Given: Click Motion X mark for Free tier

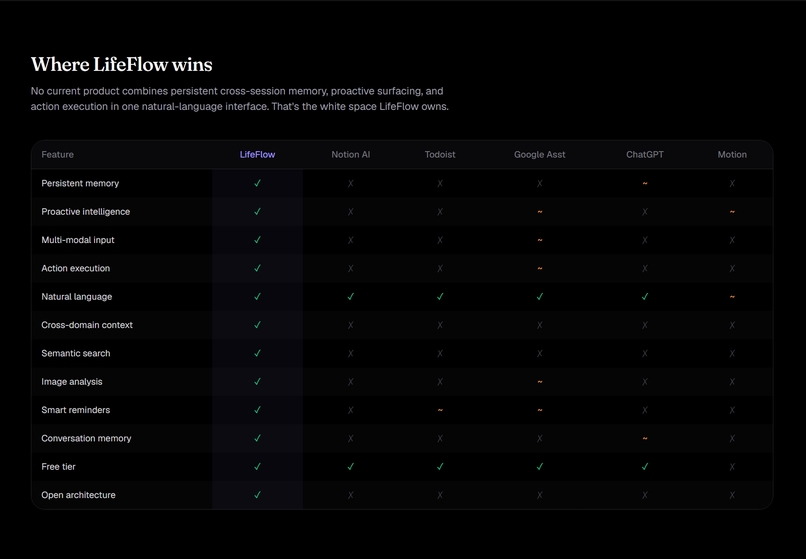Looking at the screenshot, I should [x=732, y=466].
